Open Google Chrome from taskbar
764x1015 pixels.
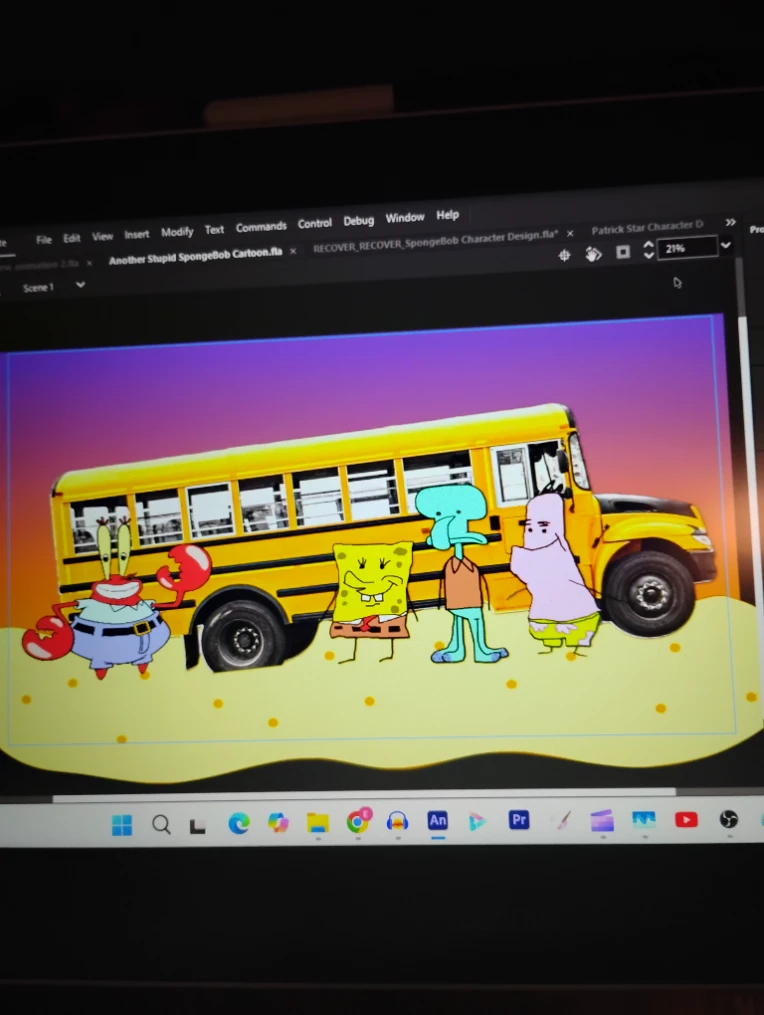pyautogui.click(x=357, y=821)
